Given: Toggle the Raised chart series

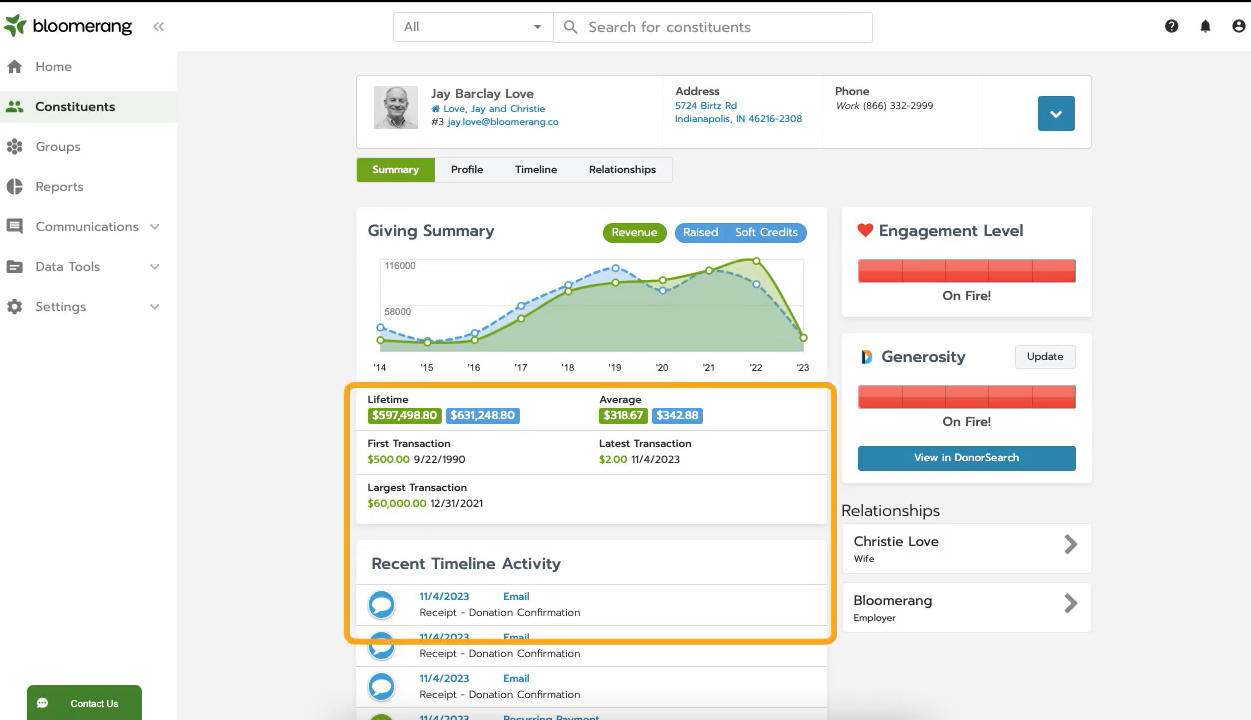Looking at the screenshot, I should [x=700, y=232].
